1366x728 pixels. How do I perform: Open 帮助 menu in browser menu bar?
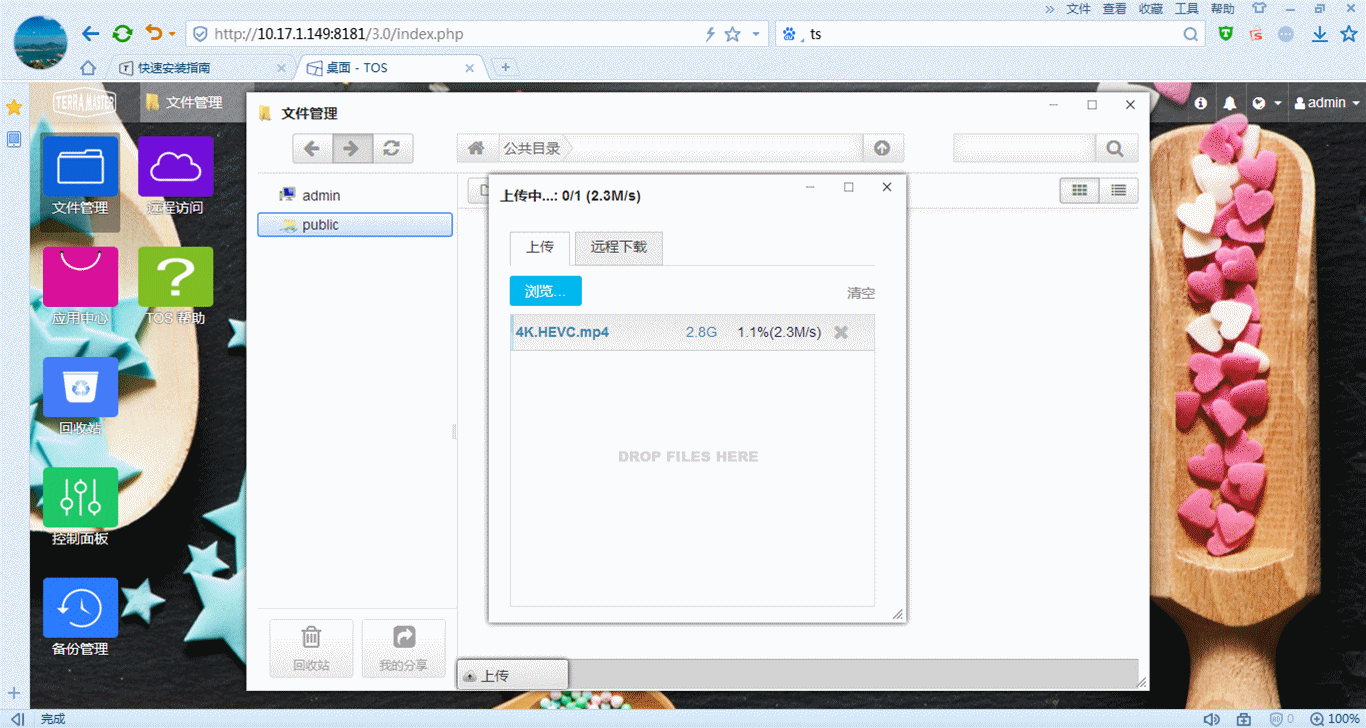[x=1223, y=8]
